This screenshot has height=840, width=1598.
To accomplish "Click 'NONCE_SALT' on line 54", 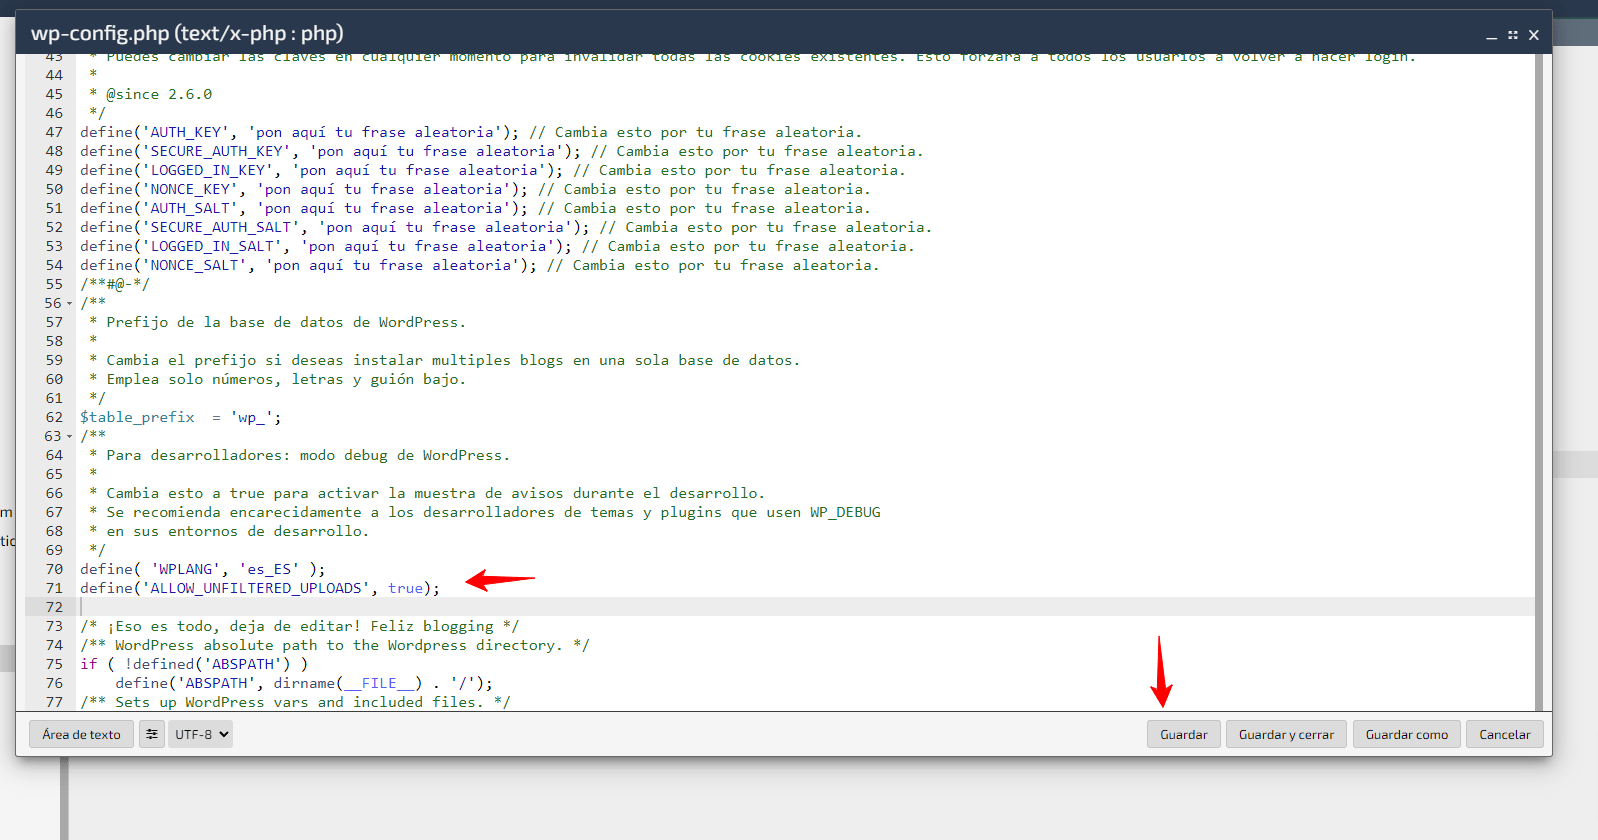I will pyautogui.click(x=195, y=265).
